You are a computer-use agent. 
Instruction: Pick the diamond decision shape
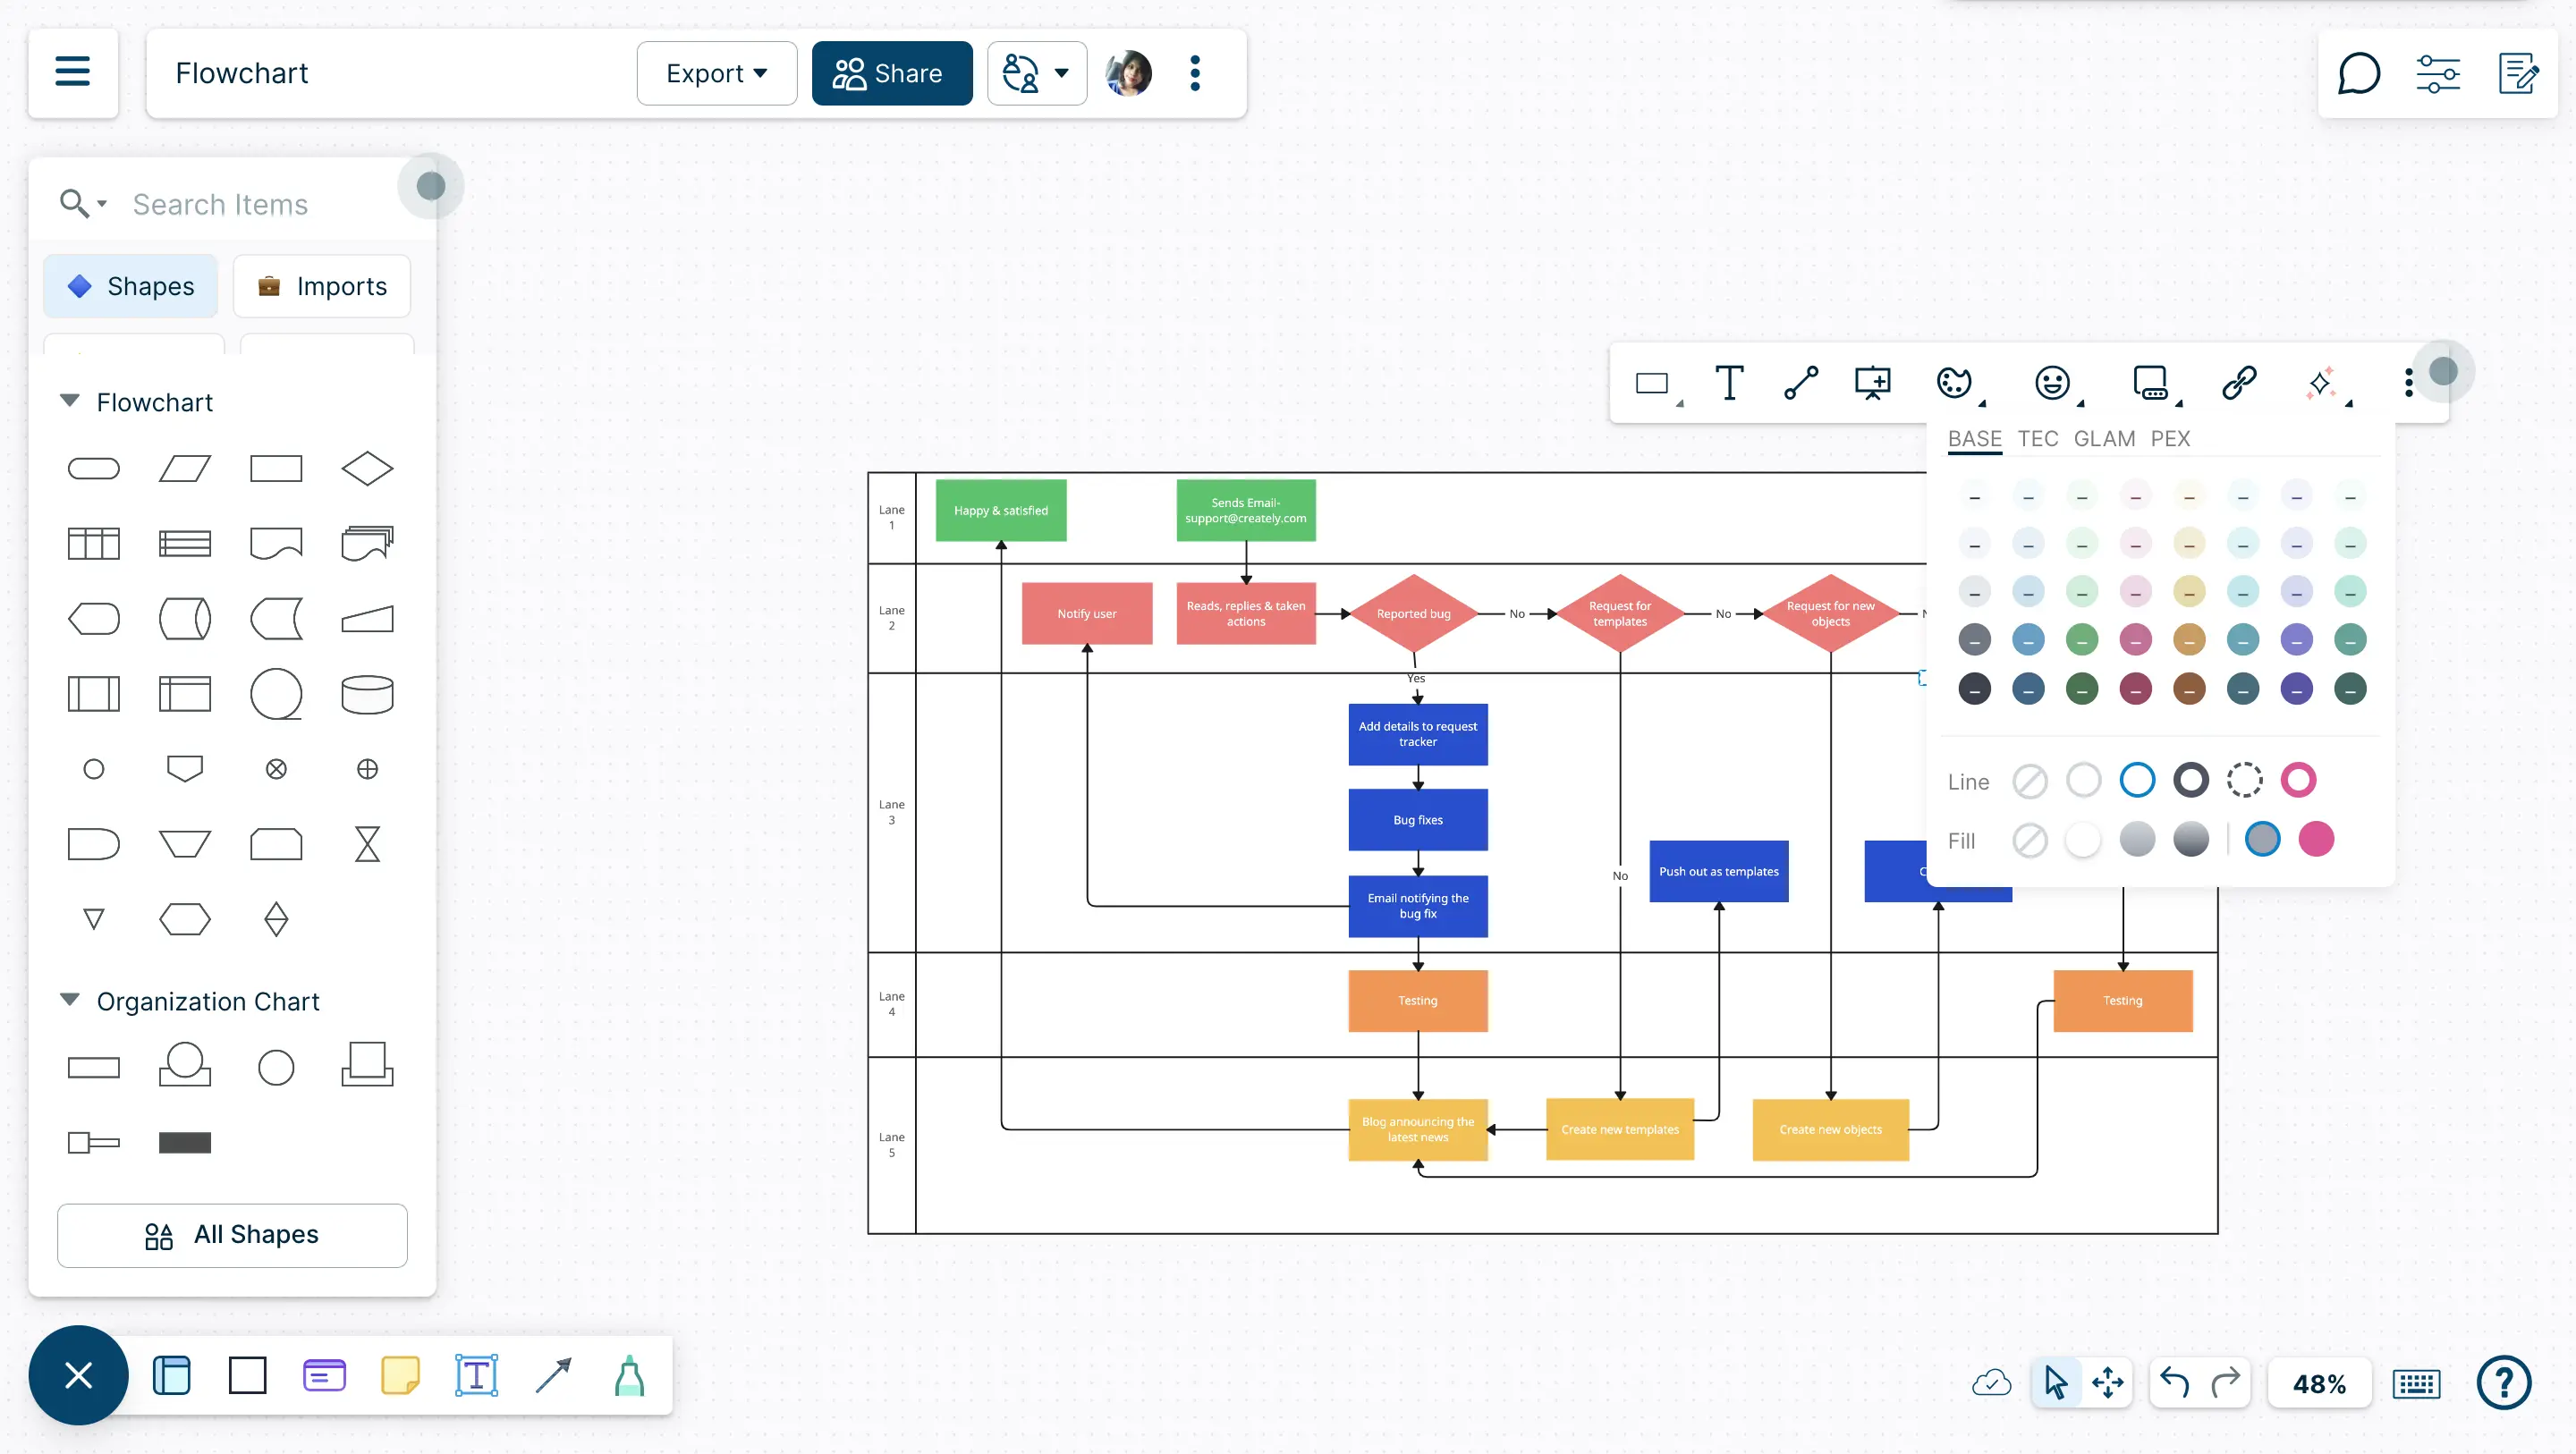pos(367,468)
